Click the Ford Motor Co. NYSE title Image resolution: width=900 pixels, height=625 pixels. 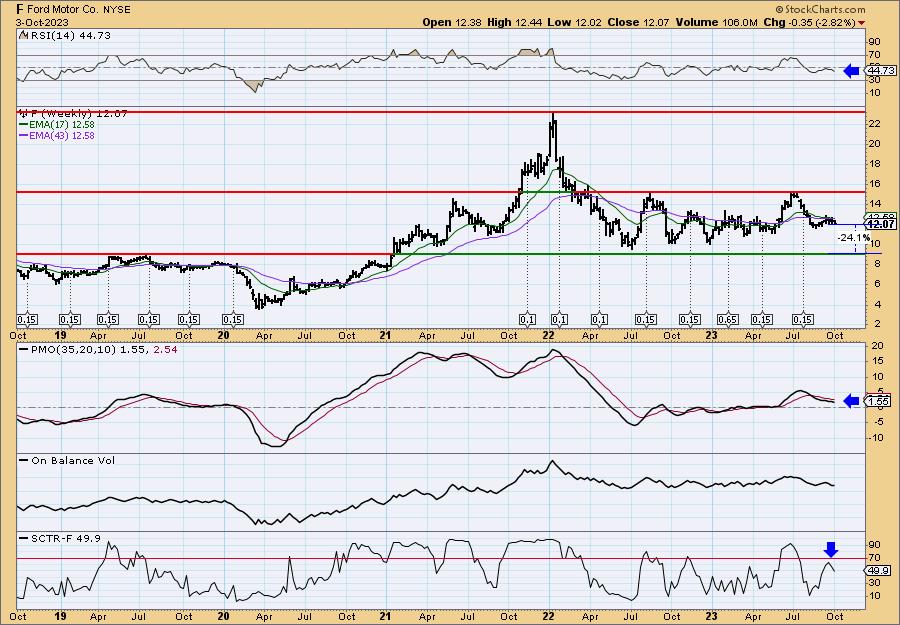[74, 9]
